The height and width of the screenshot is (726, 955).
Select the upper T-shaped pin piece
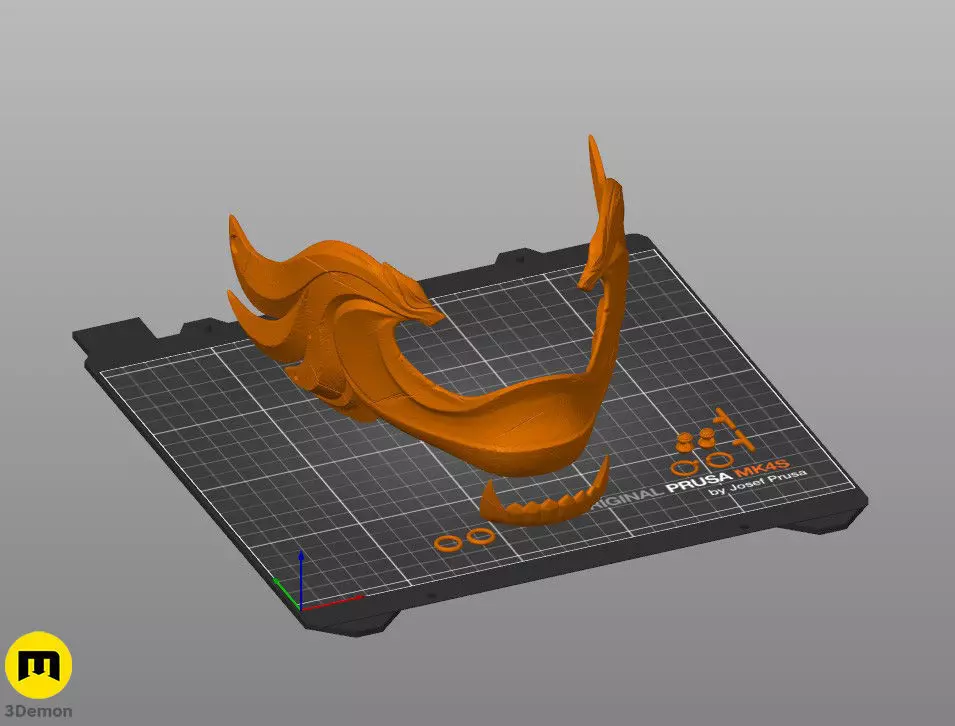(725, 419)
